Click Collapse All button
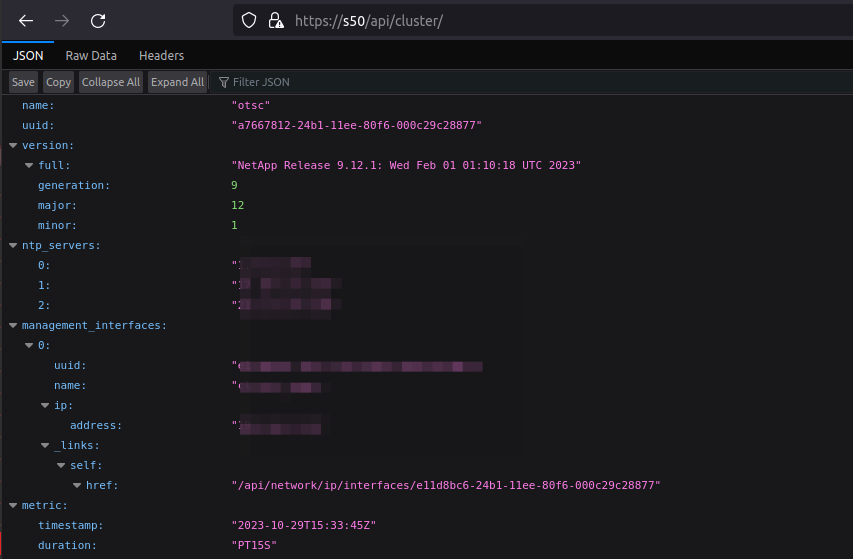The width and height of the screenshot is (853, 559). pos(111,82)
